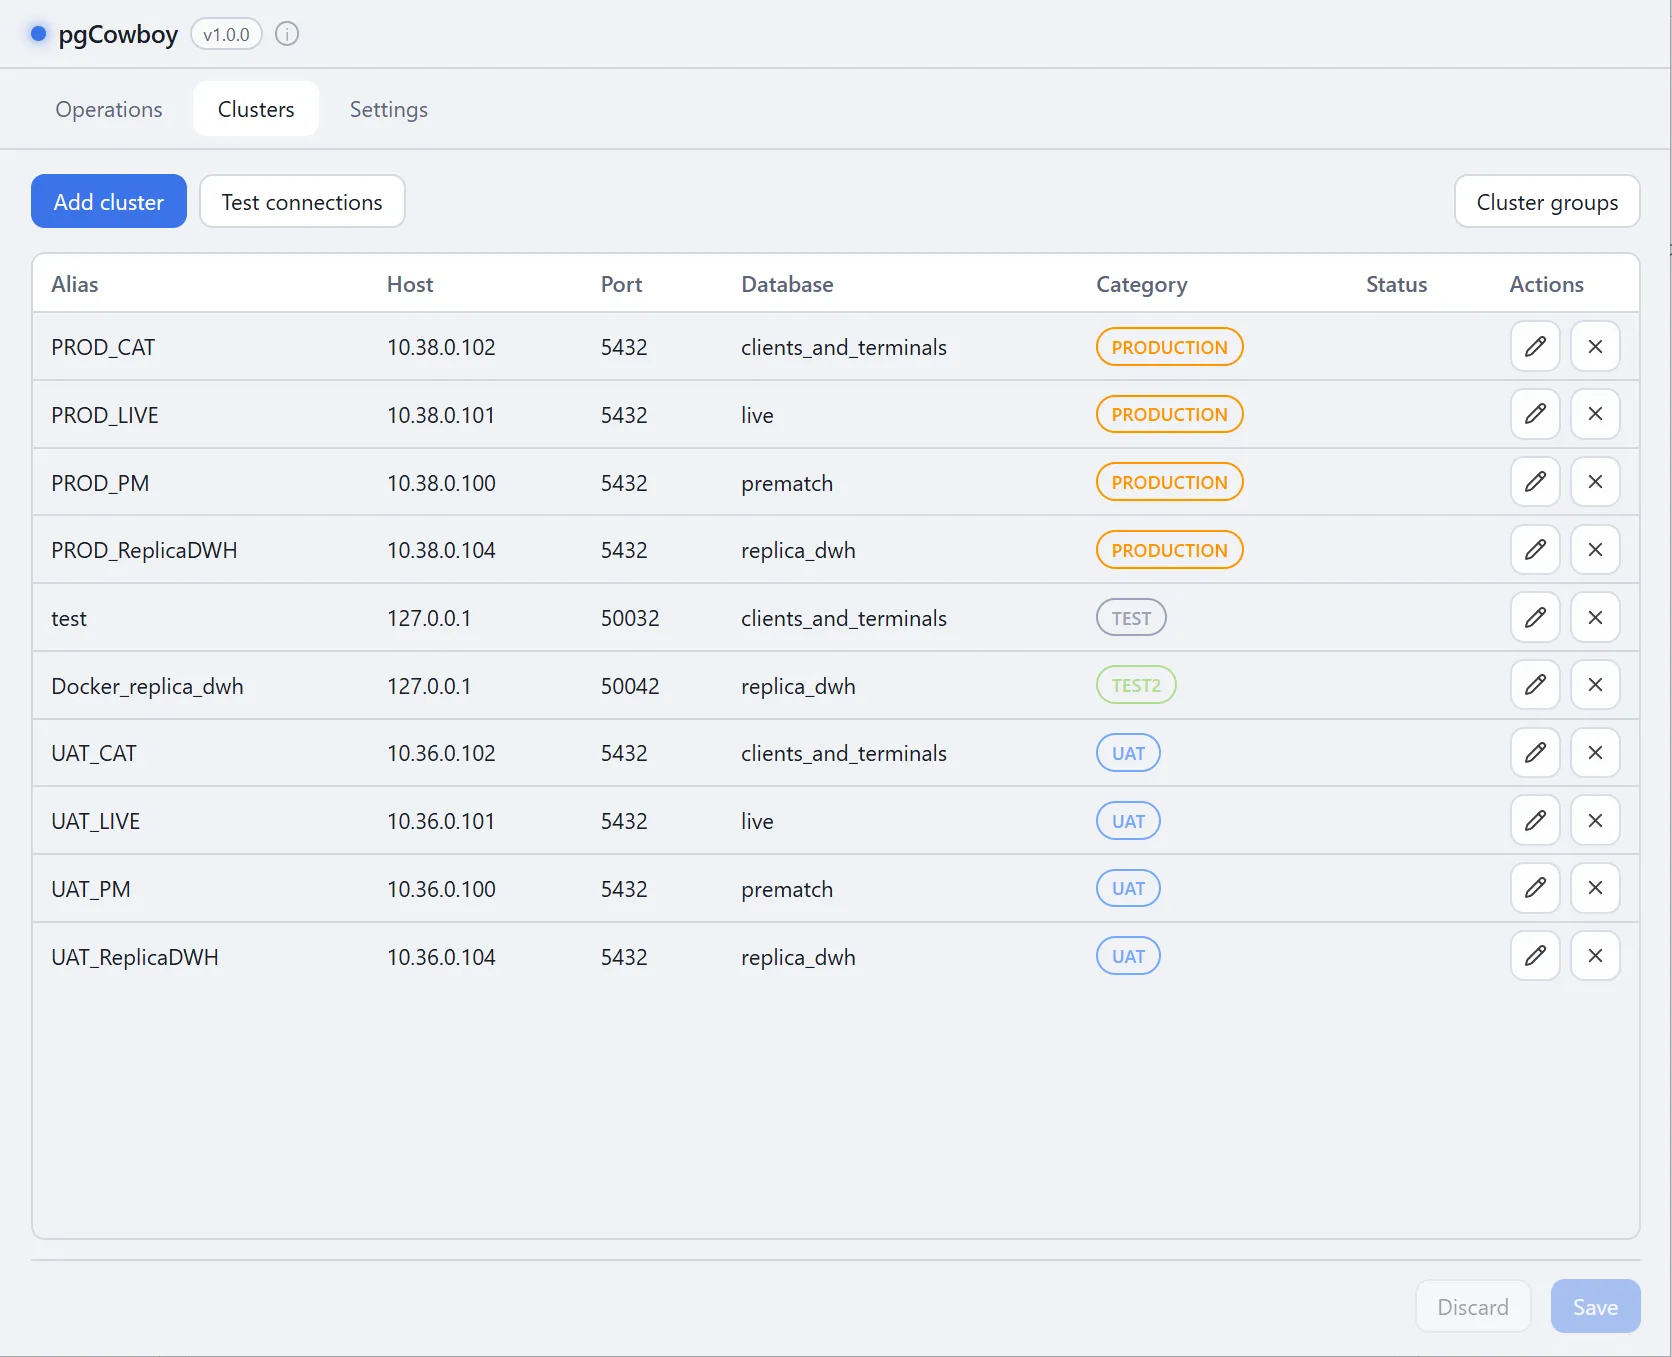Click the Alias column header
Viewport: 1672px width, 1357px height.
(x=75, y=284)
